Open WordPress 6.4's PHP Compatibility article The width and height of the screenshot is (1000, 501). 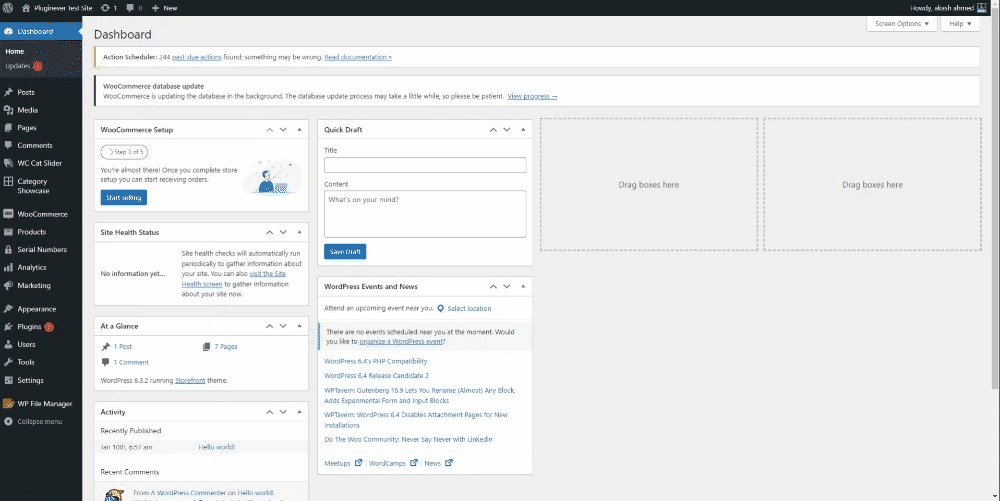click(376, 361)
